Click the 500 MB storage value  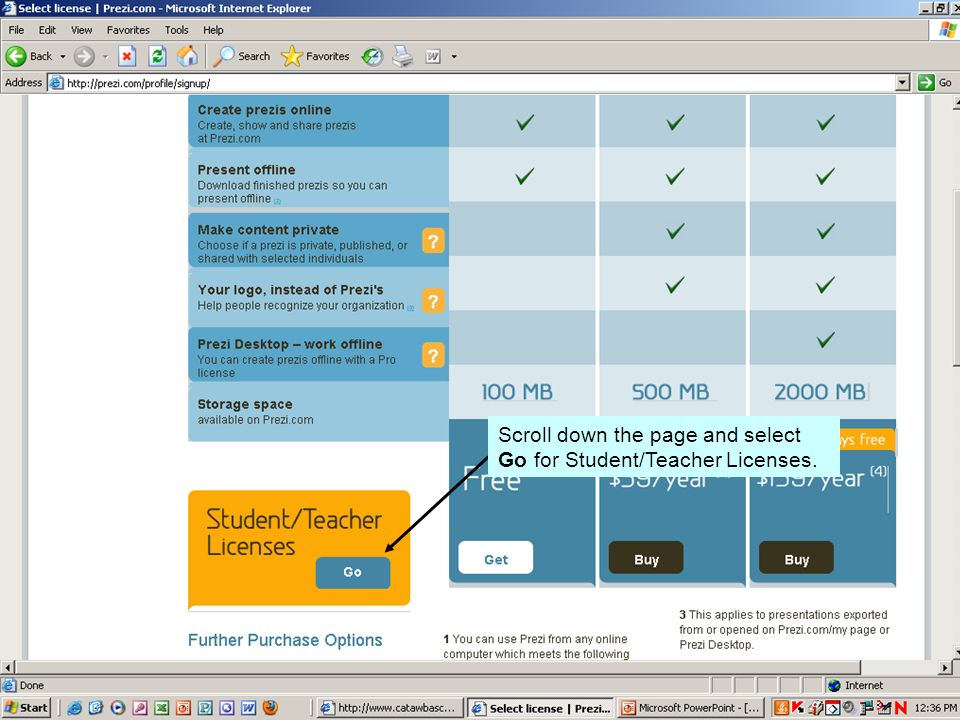(x=670, y=392)
